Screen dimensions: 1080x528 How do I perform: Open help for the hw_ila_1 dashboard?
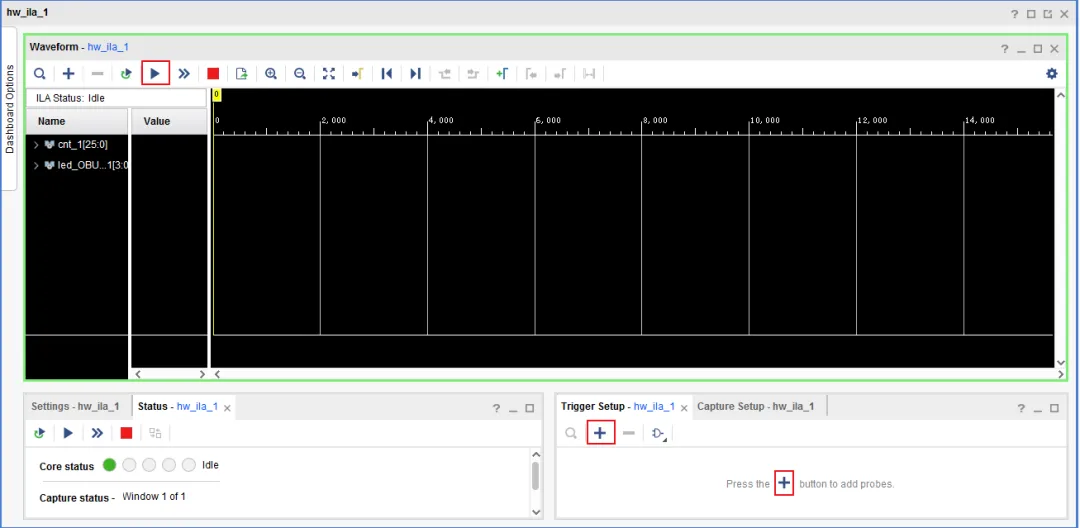(1015, 14)
